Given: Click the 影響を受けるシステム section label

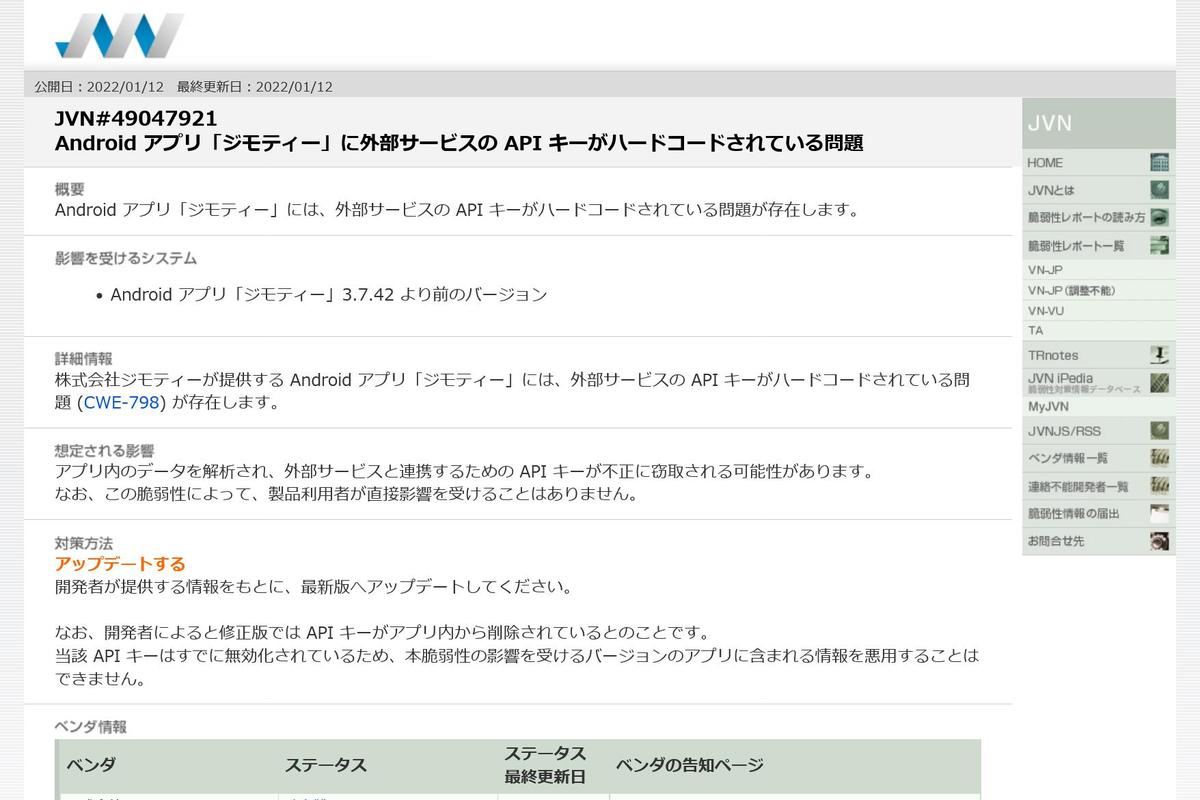Looking at the screenshot, I should point(126,258).
